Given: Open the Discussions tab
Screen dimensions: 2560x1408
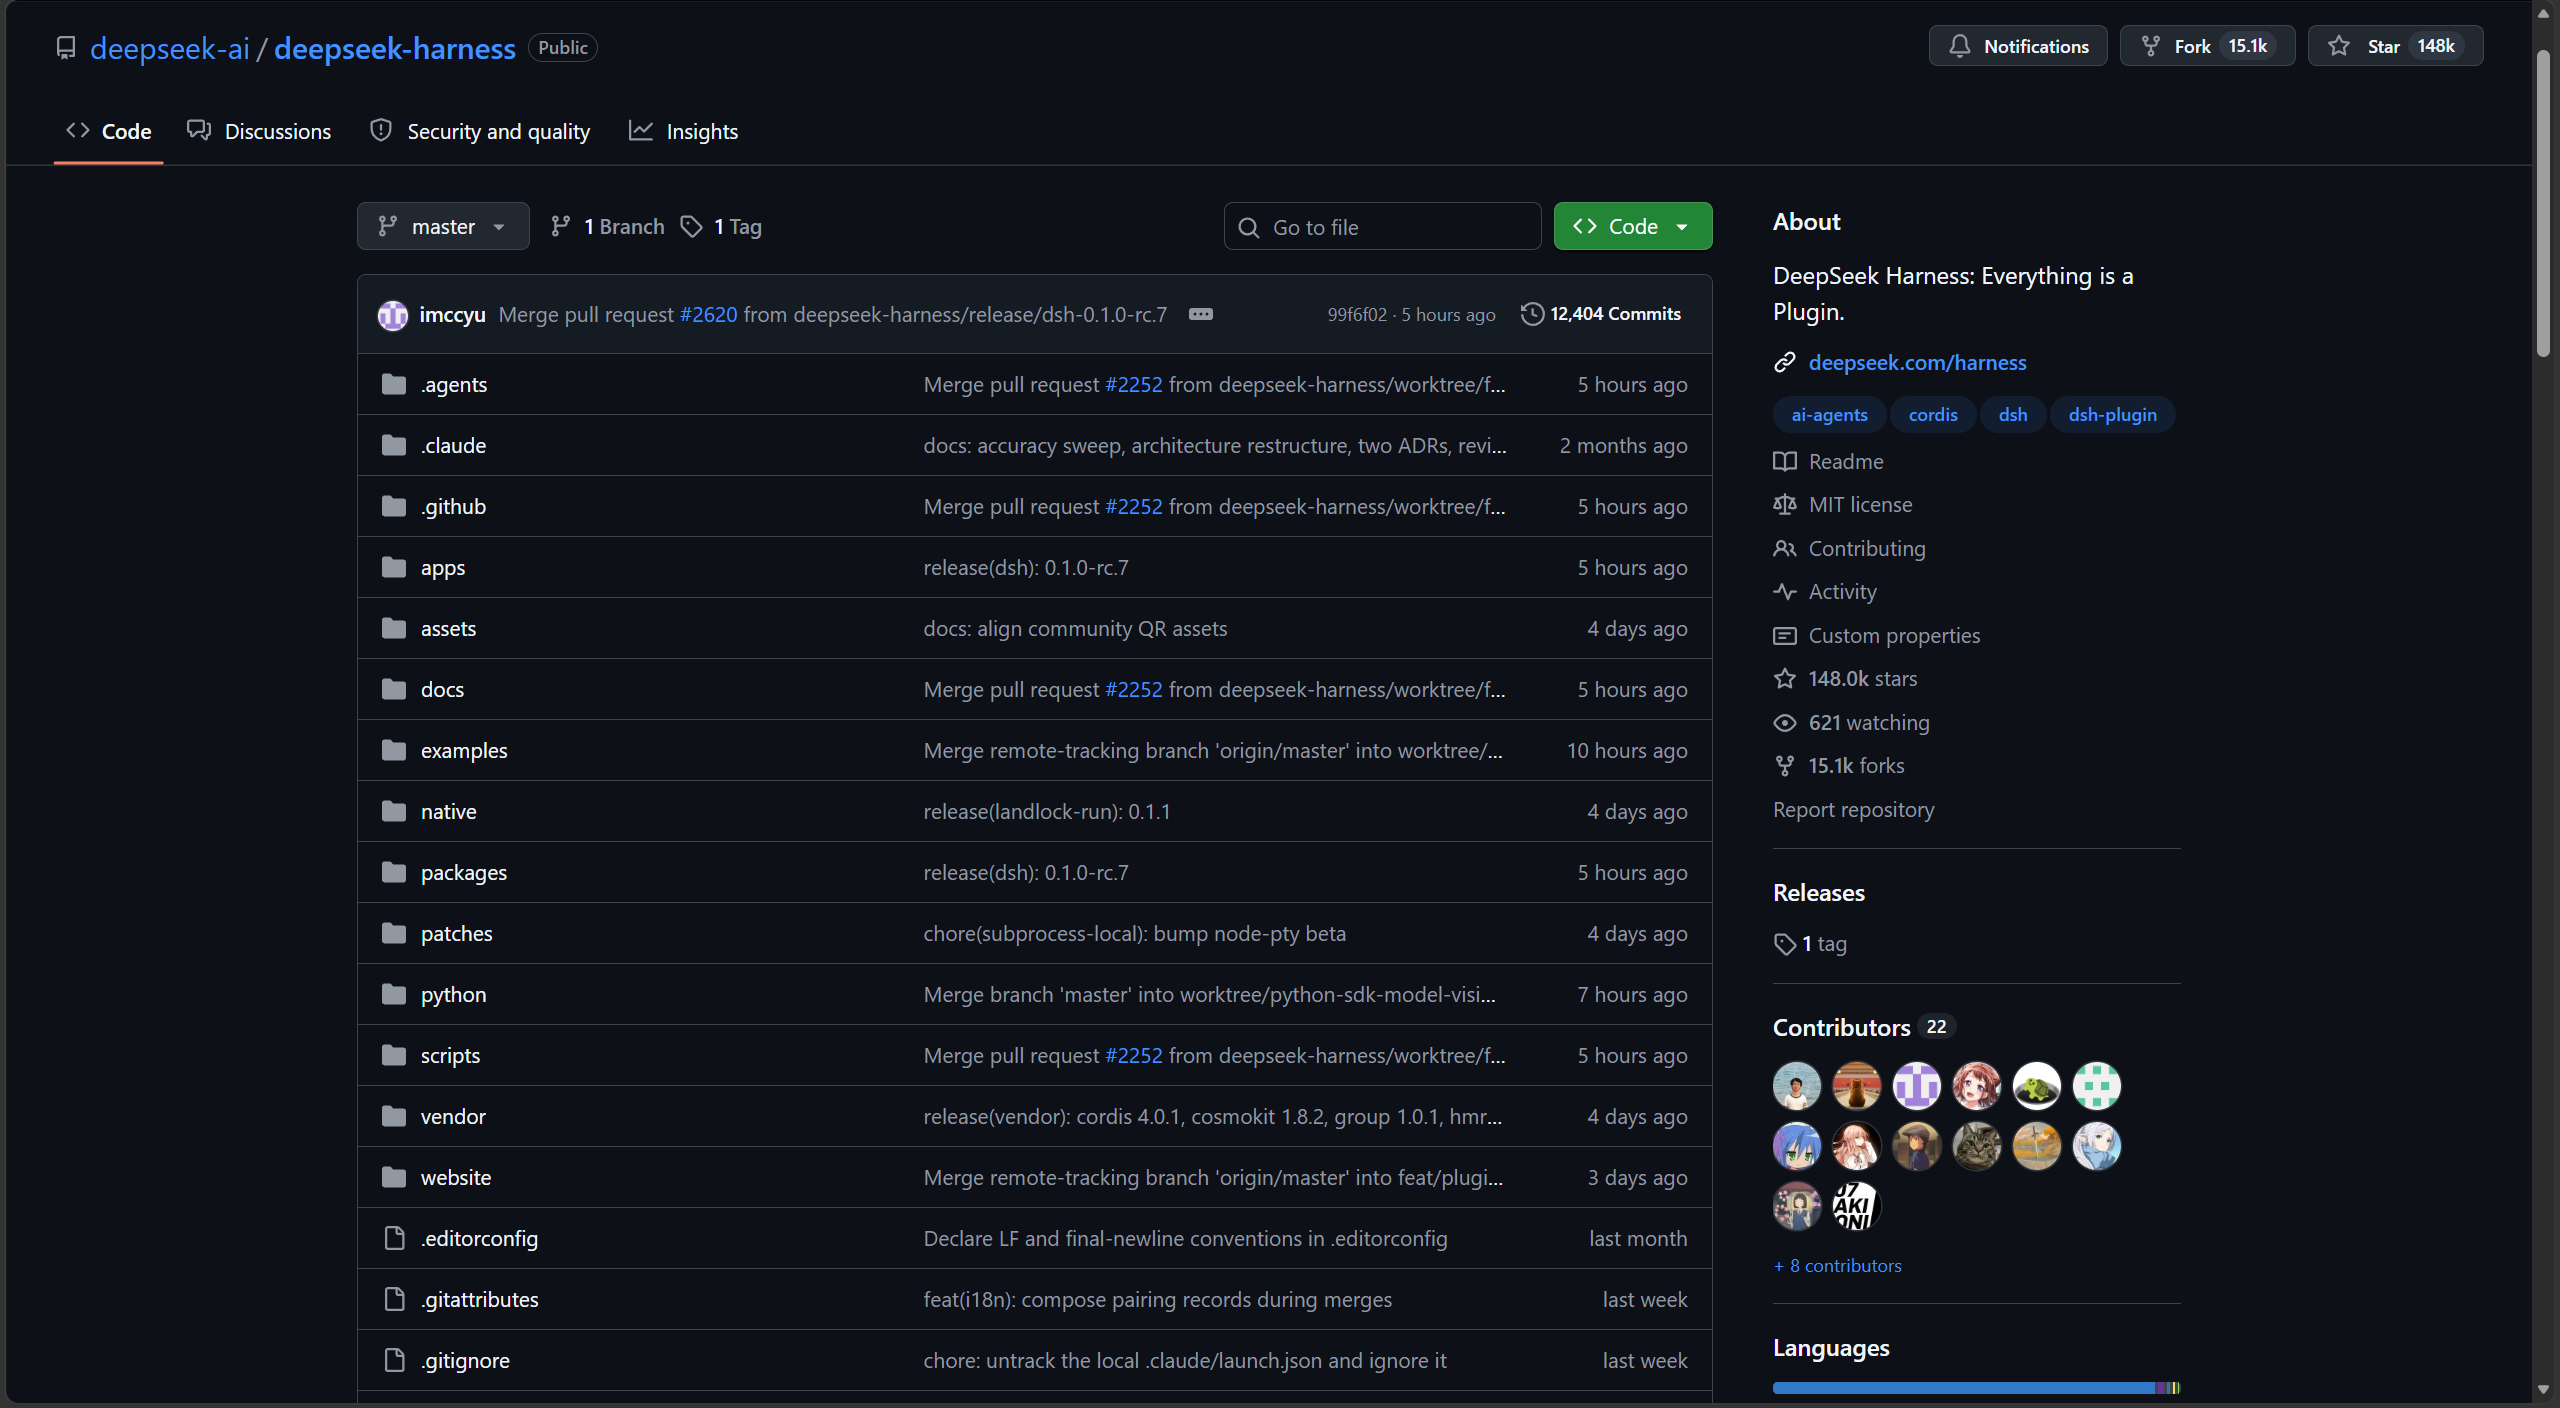Looking at the screenshot, I should tap(259, 132).
